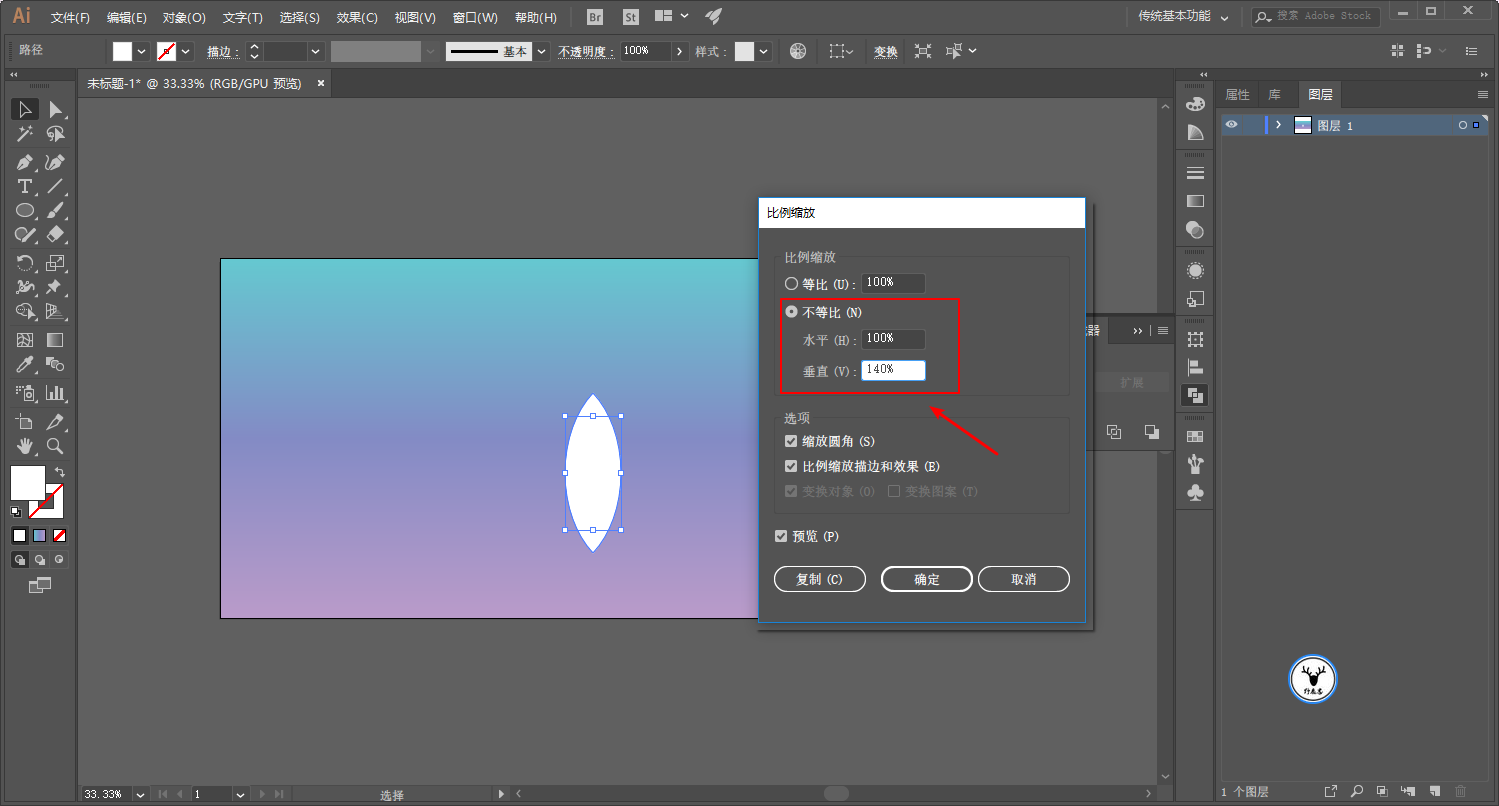Viewport: 1499px width, 806px height.
Task: Click the 水平 (H) input field
Action: pos(894,339)
